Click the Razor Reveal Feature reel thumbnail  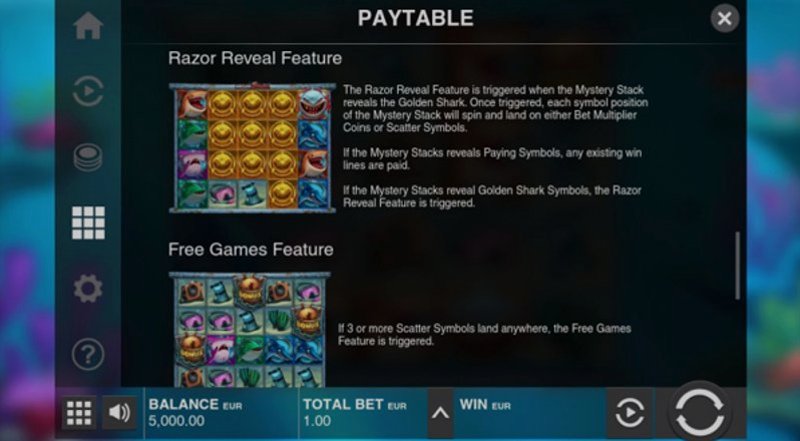click(x=253, y=148)
